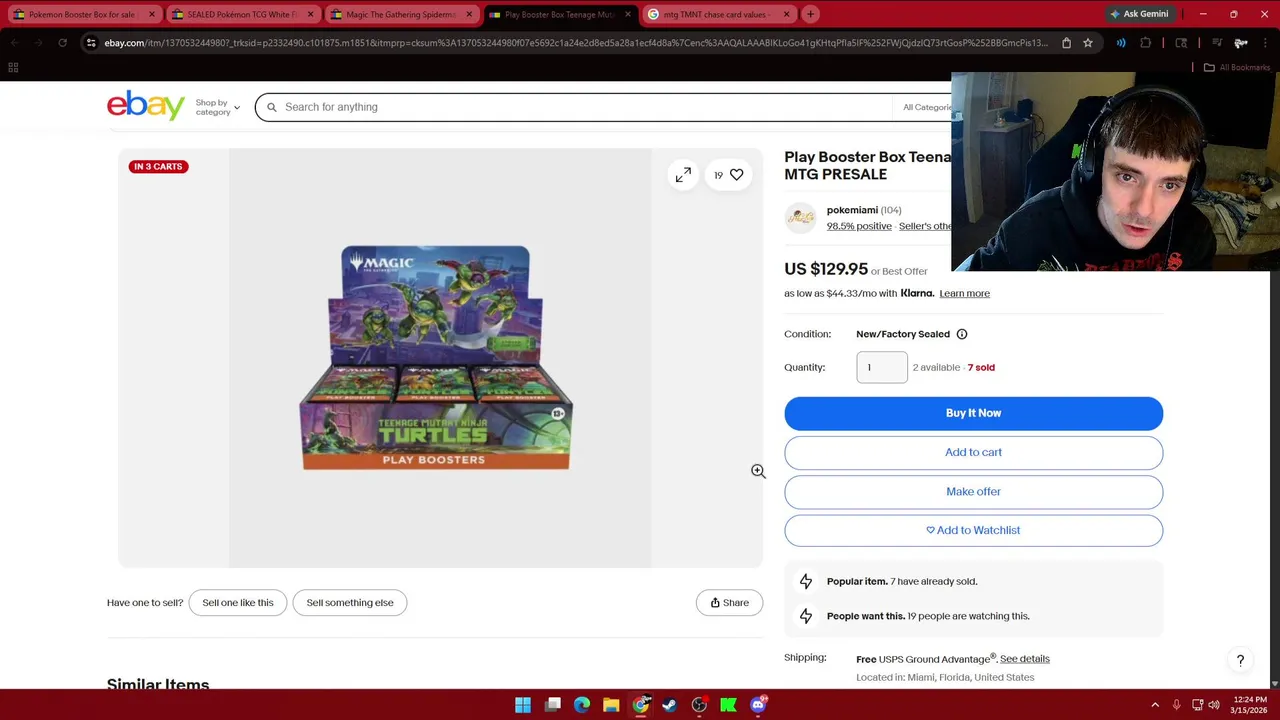Switch to mtg TMNT chase card values tab
Screen dimensions: 1280x720
coord(718,14)
